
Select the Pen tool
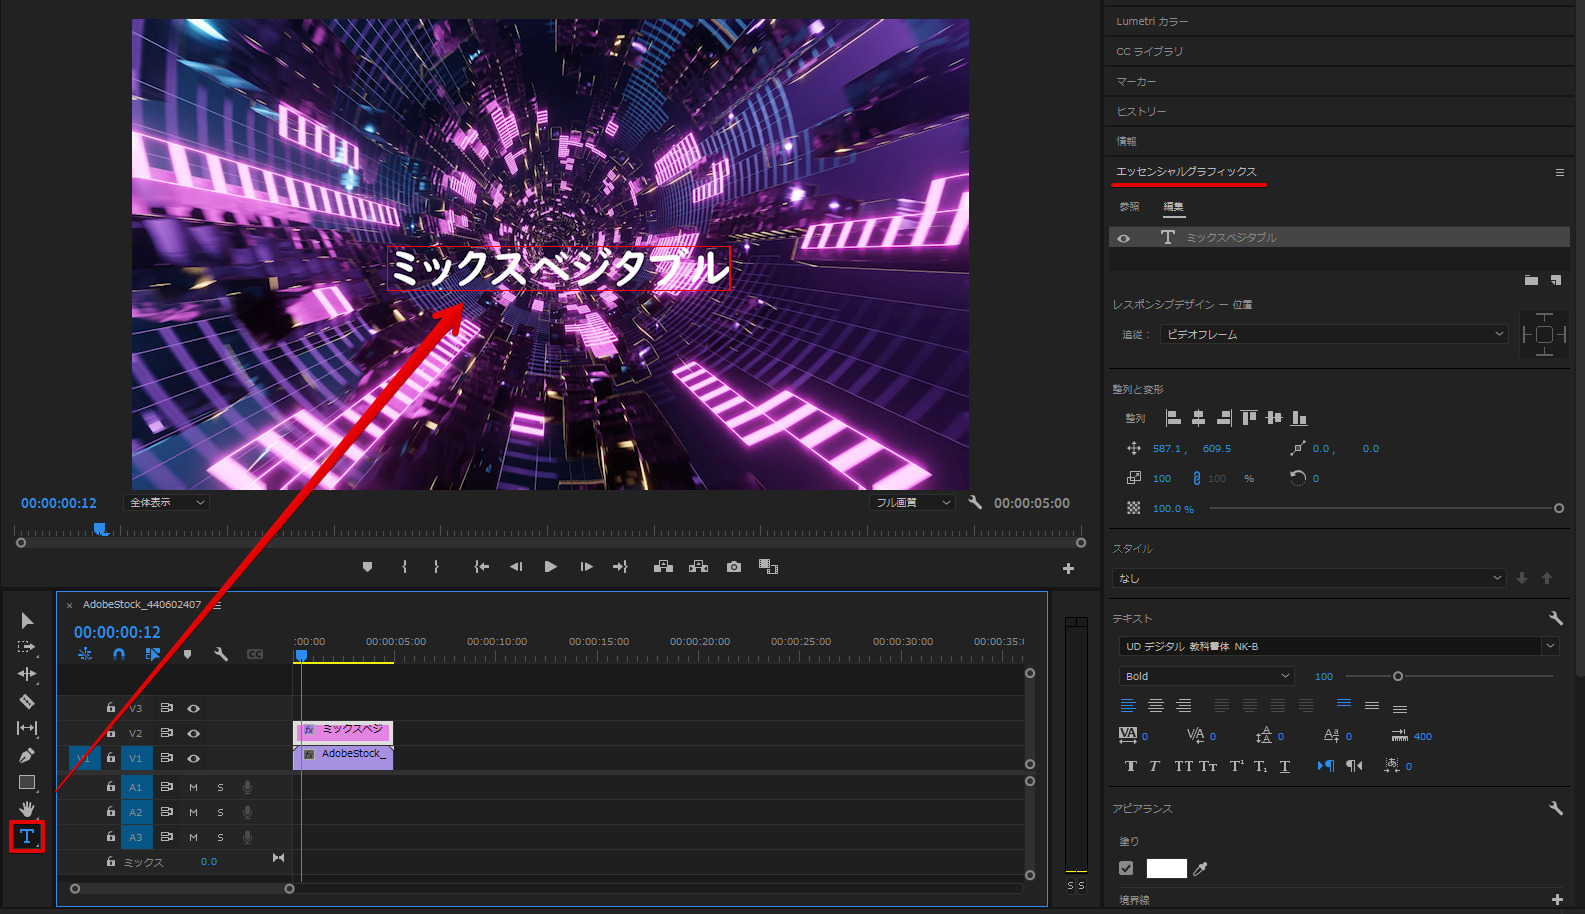pyautogui.click(x=27, y=755)
